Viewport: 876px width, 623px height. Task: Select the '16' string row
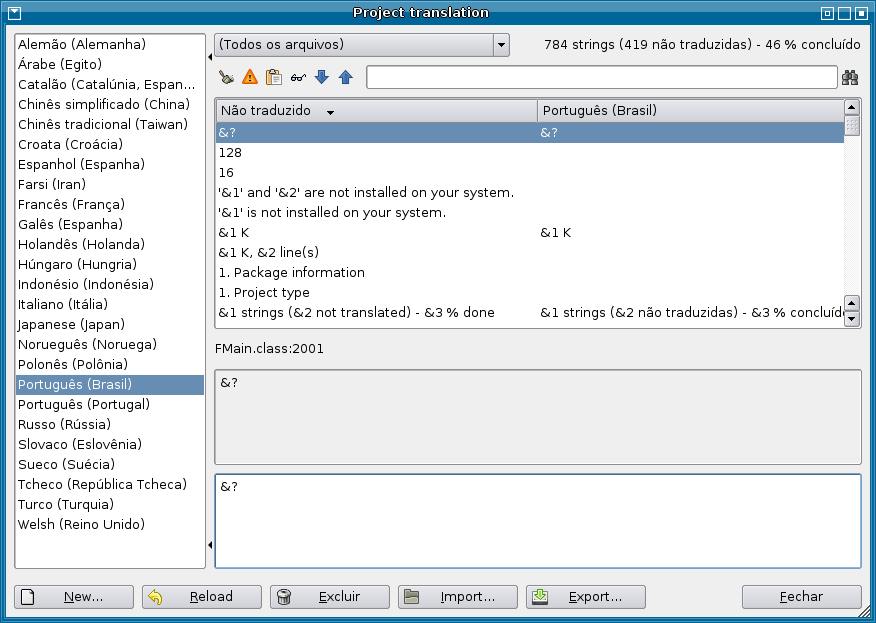click(x=530, y=173)
